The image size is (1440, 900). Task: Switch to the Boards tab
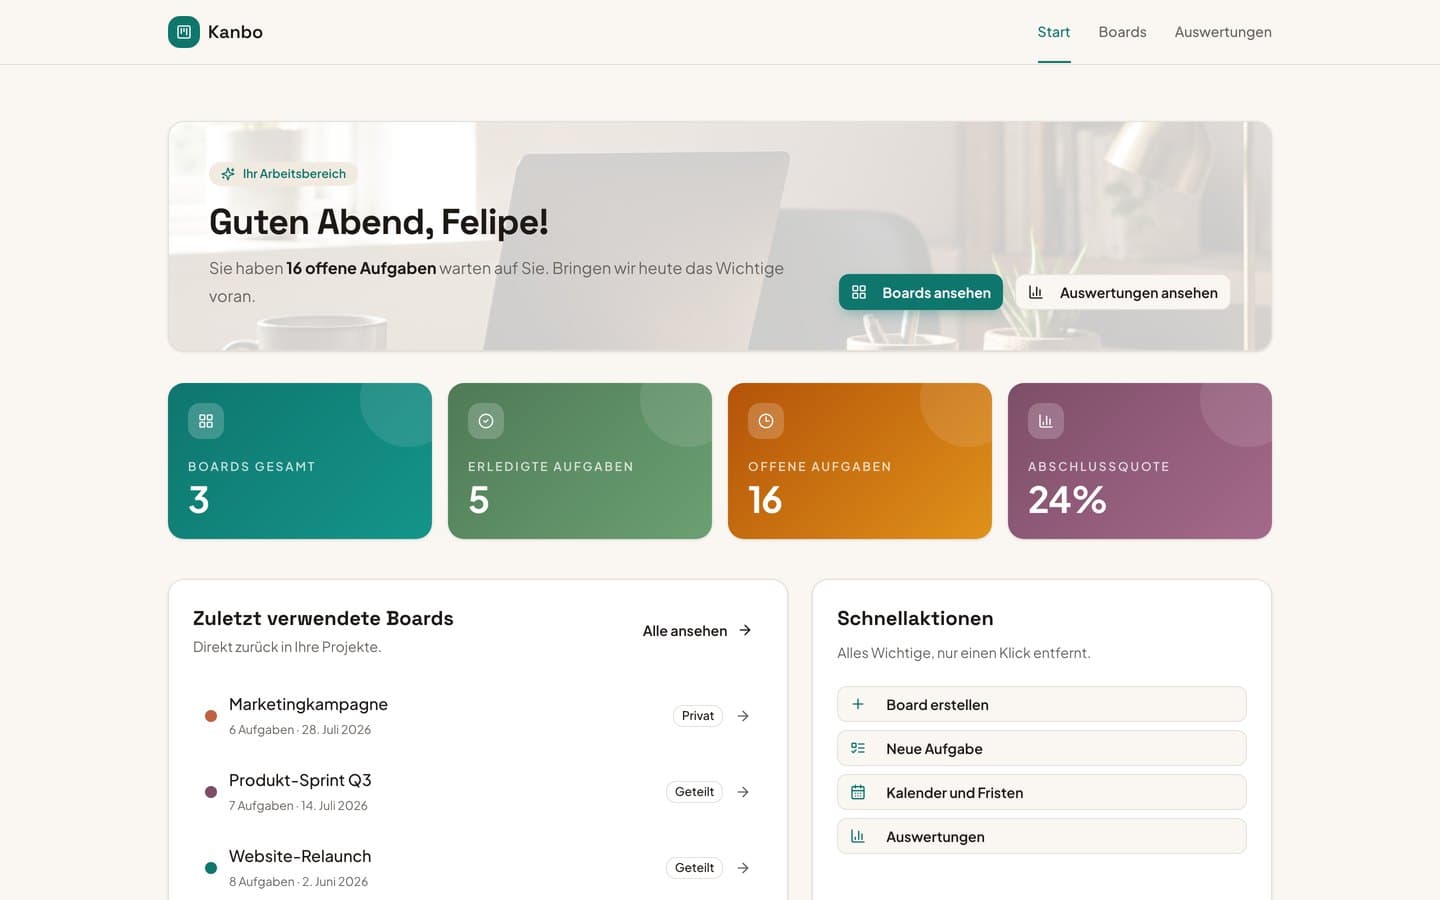[x=1122, y=32]
